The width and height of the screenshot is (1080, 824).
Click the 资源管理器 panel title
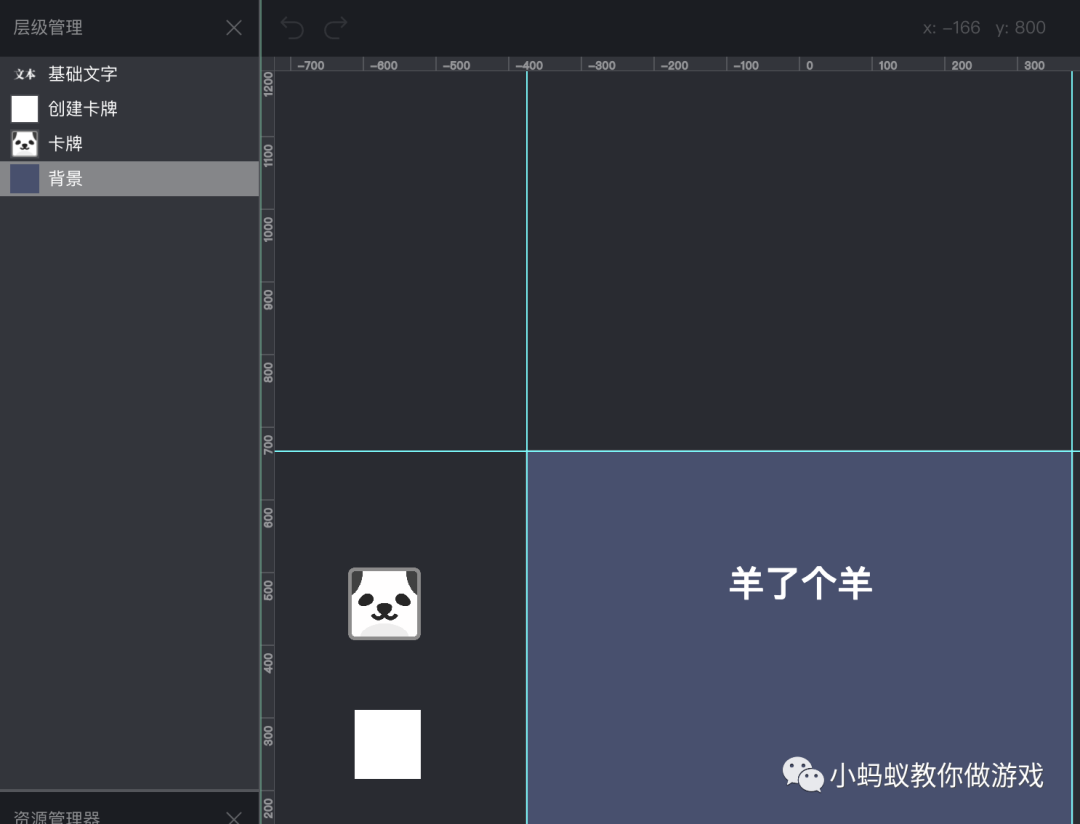[x=56, y=817]
